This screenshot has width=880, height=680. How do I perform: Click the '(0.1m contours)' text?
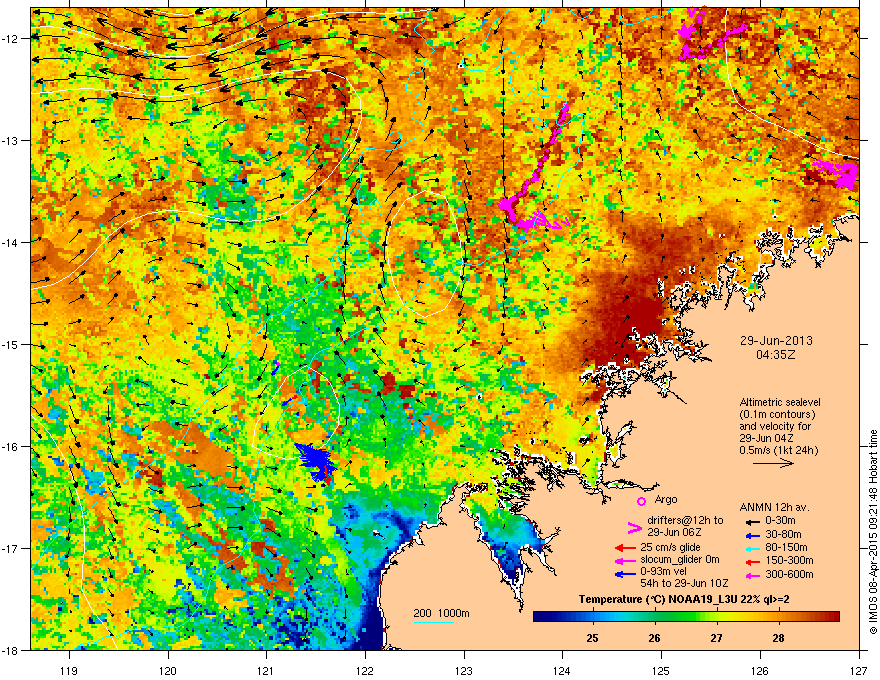click(777, 415)
